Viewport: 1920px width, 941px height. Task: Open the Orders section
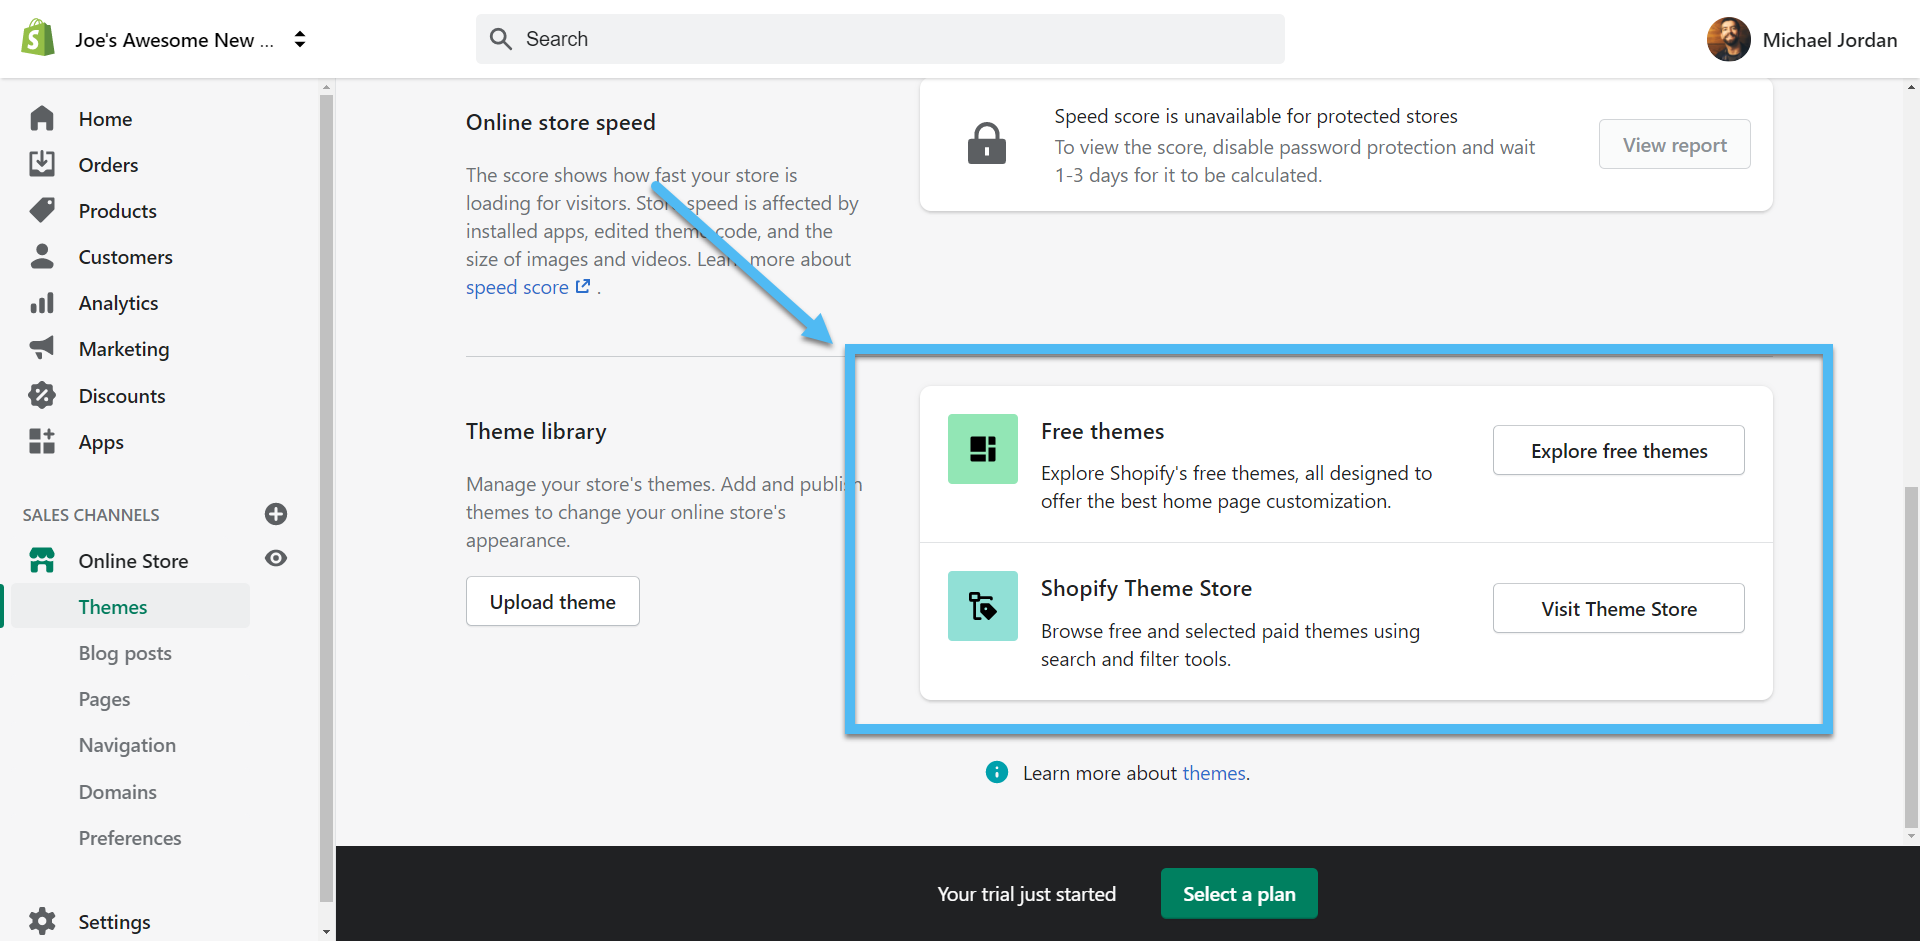(x=108, y=165)
